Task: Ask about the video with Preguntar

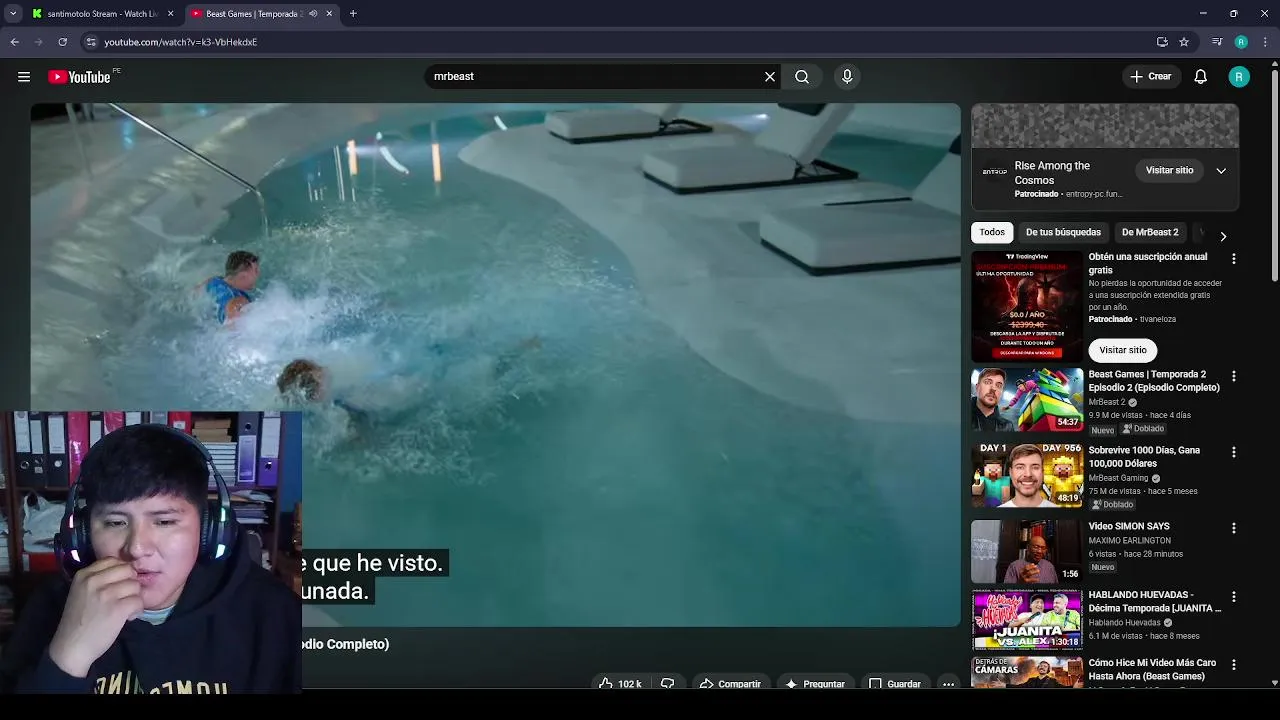Action: 815,684
